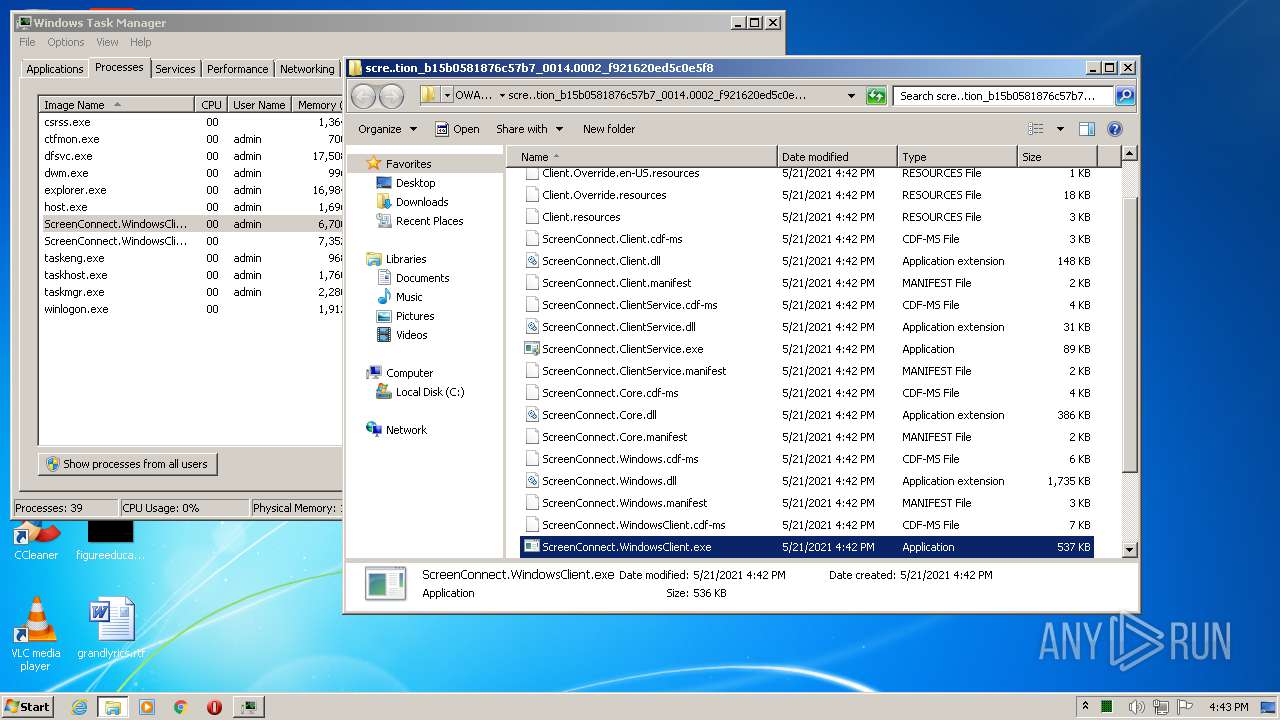Switch to Applications tab in Task Manager
Image resolution: width=1280 pixels, height=720 pixels.
(x=55, y=69)
